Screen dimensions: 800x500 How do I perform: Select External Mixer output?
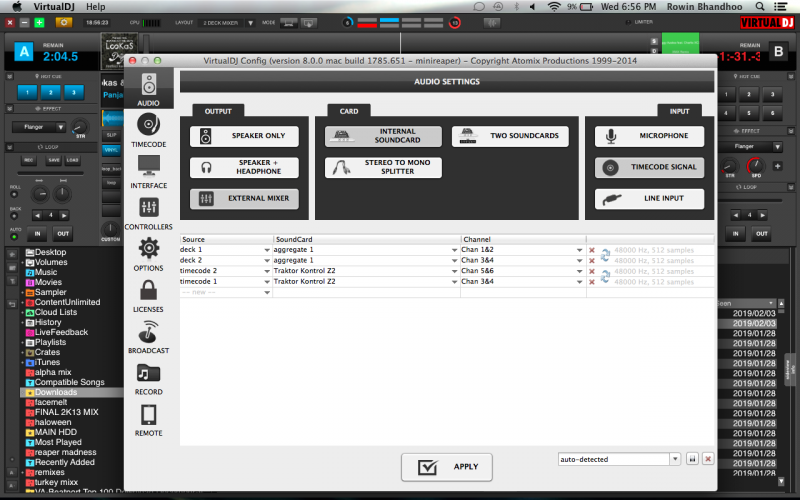pyautogui.click(x=244, y=198)
